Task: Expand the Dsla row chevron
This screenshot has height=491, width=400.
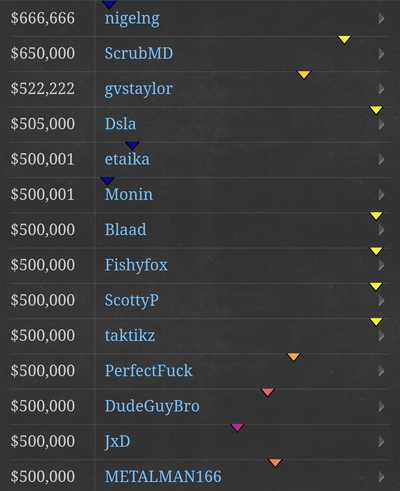Action: pos(382,124)
